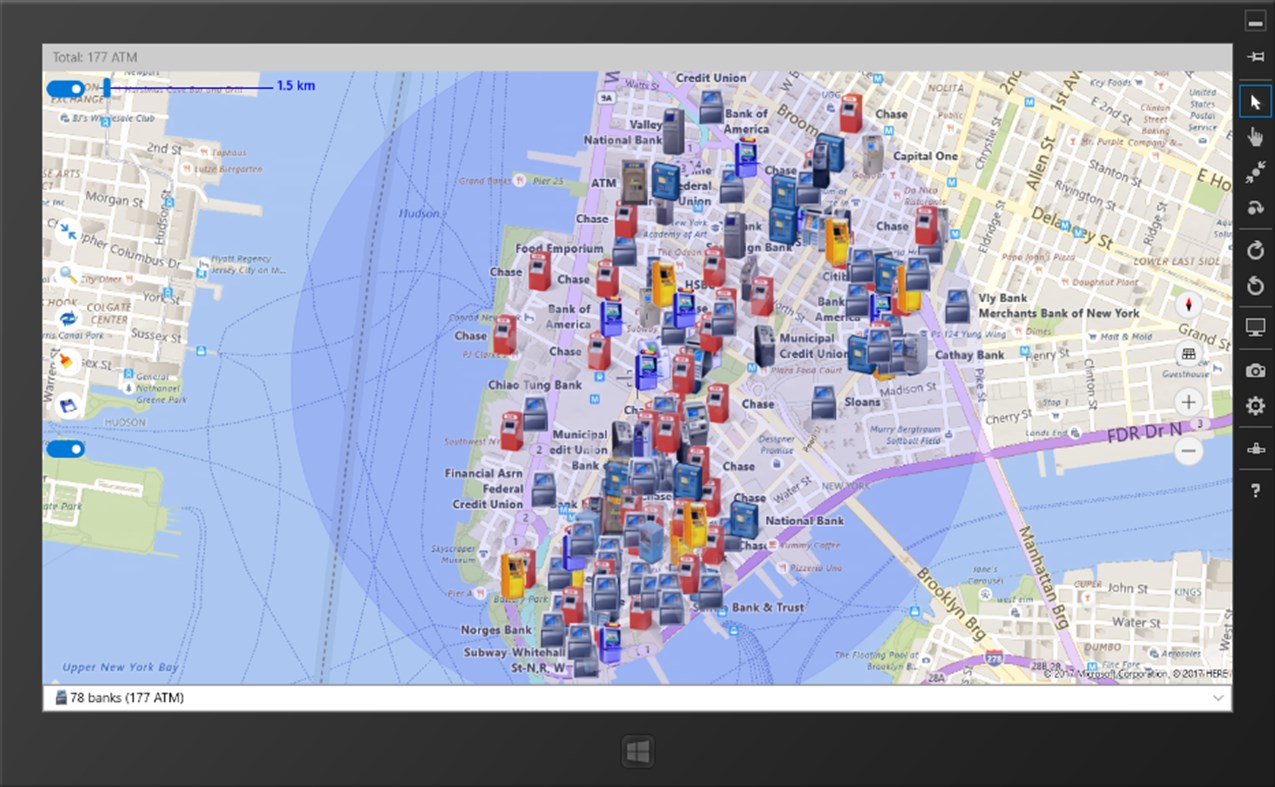
Task: Click 'Merchants Bank of New York' label
Action: (x=1059, y=313)
